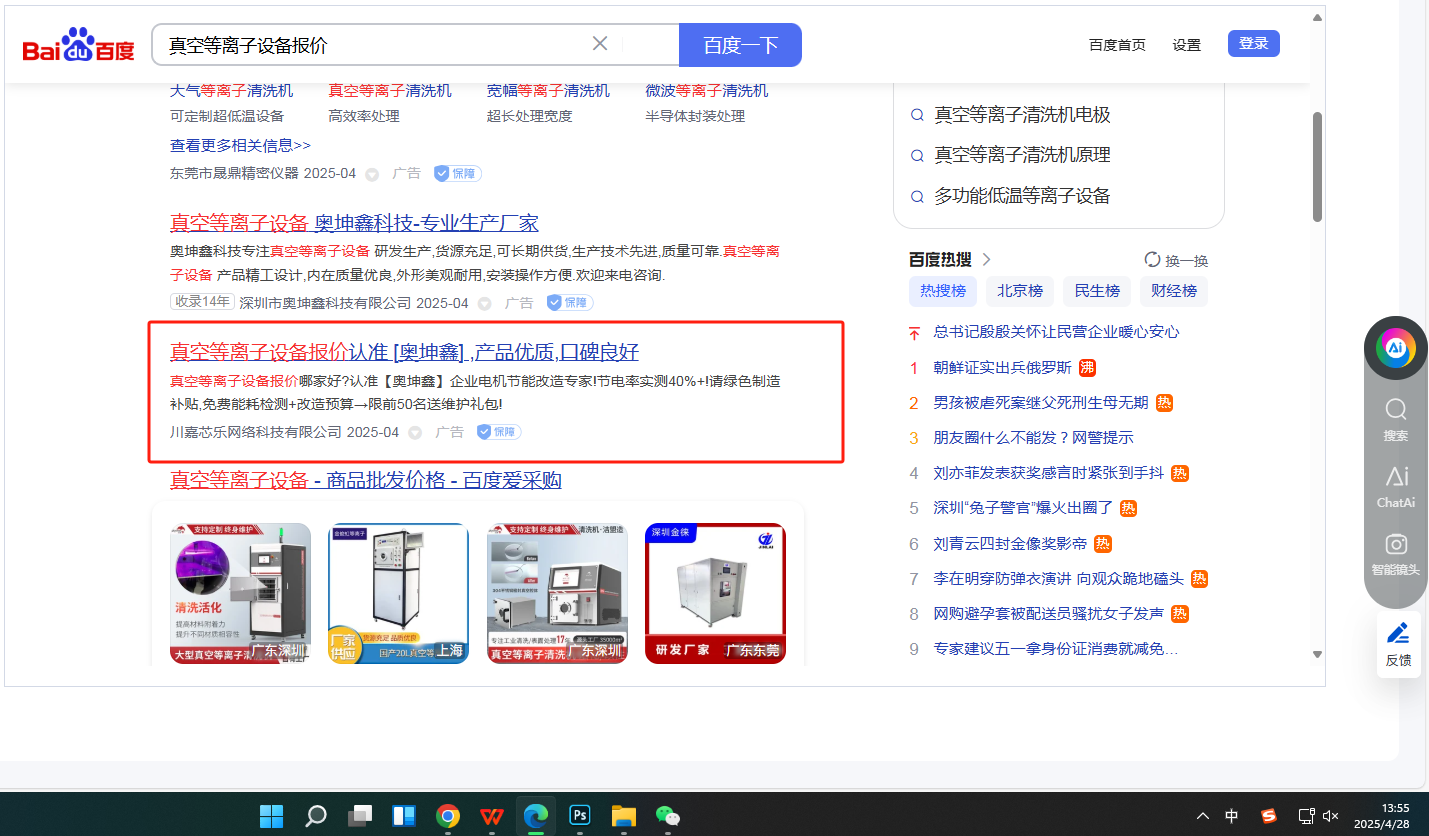Open hot item 网购避孕套被配送员骚扰女子发声

(x=1048, y=614)
